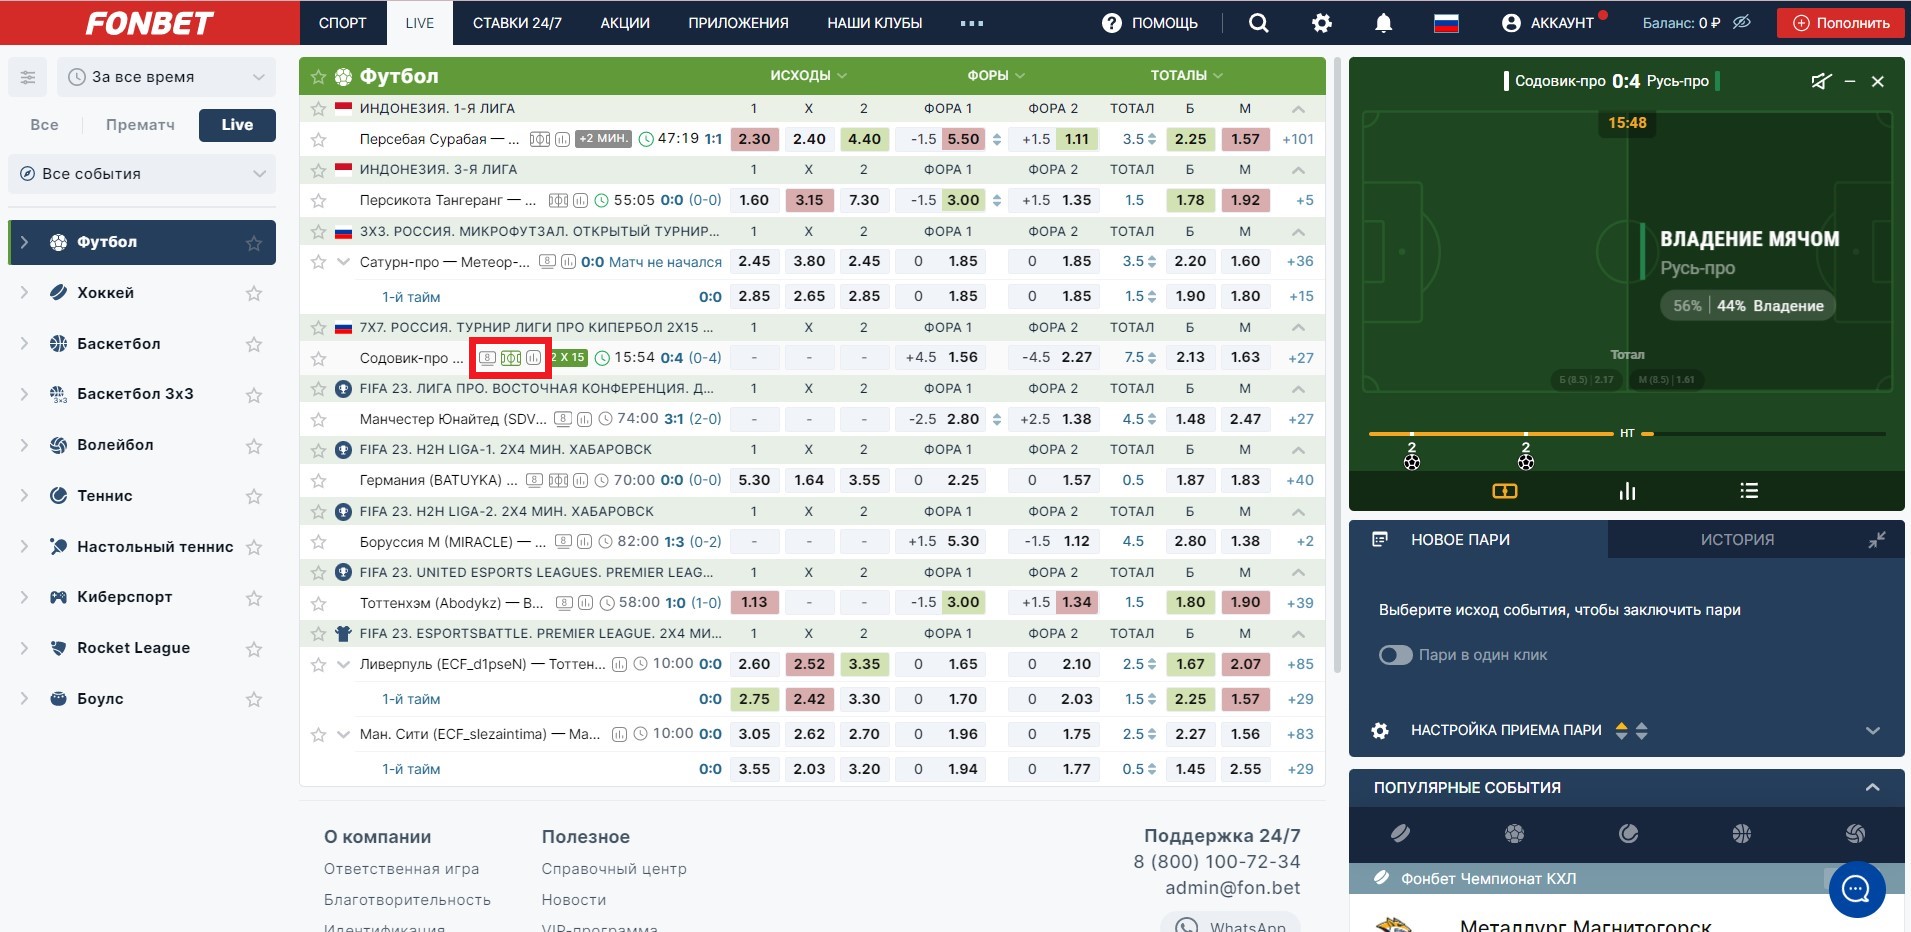Open the СПОРТ top menu

click(x=343, y=23)
